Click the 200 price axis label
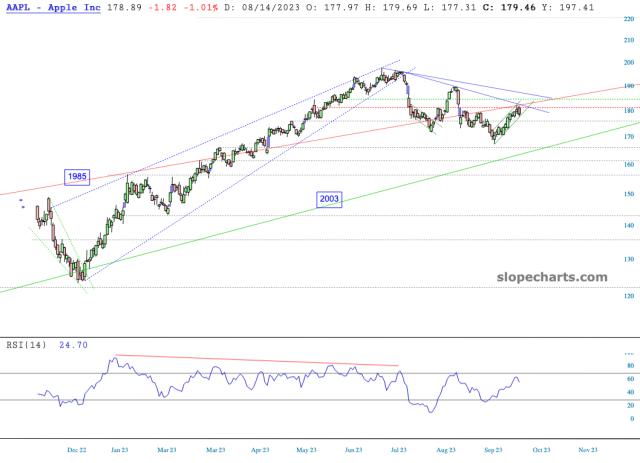The height and width of the screenshot is (463, 640). [629, 62]
